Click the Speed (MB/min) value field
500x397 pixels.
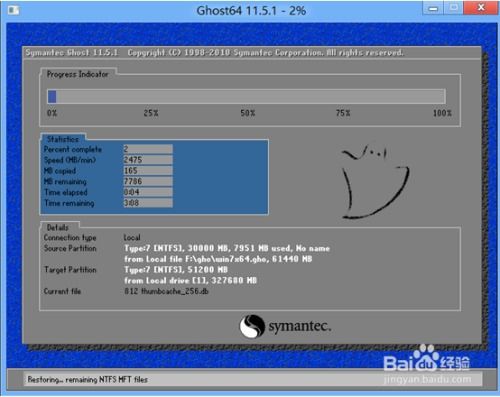coord(148,160)
